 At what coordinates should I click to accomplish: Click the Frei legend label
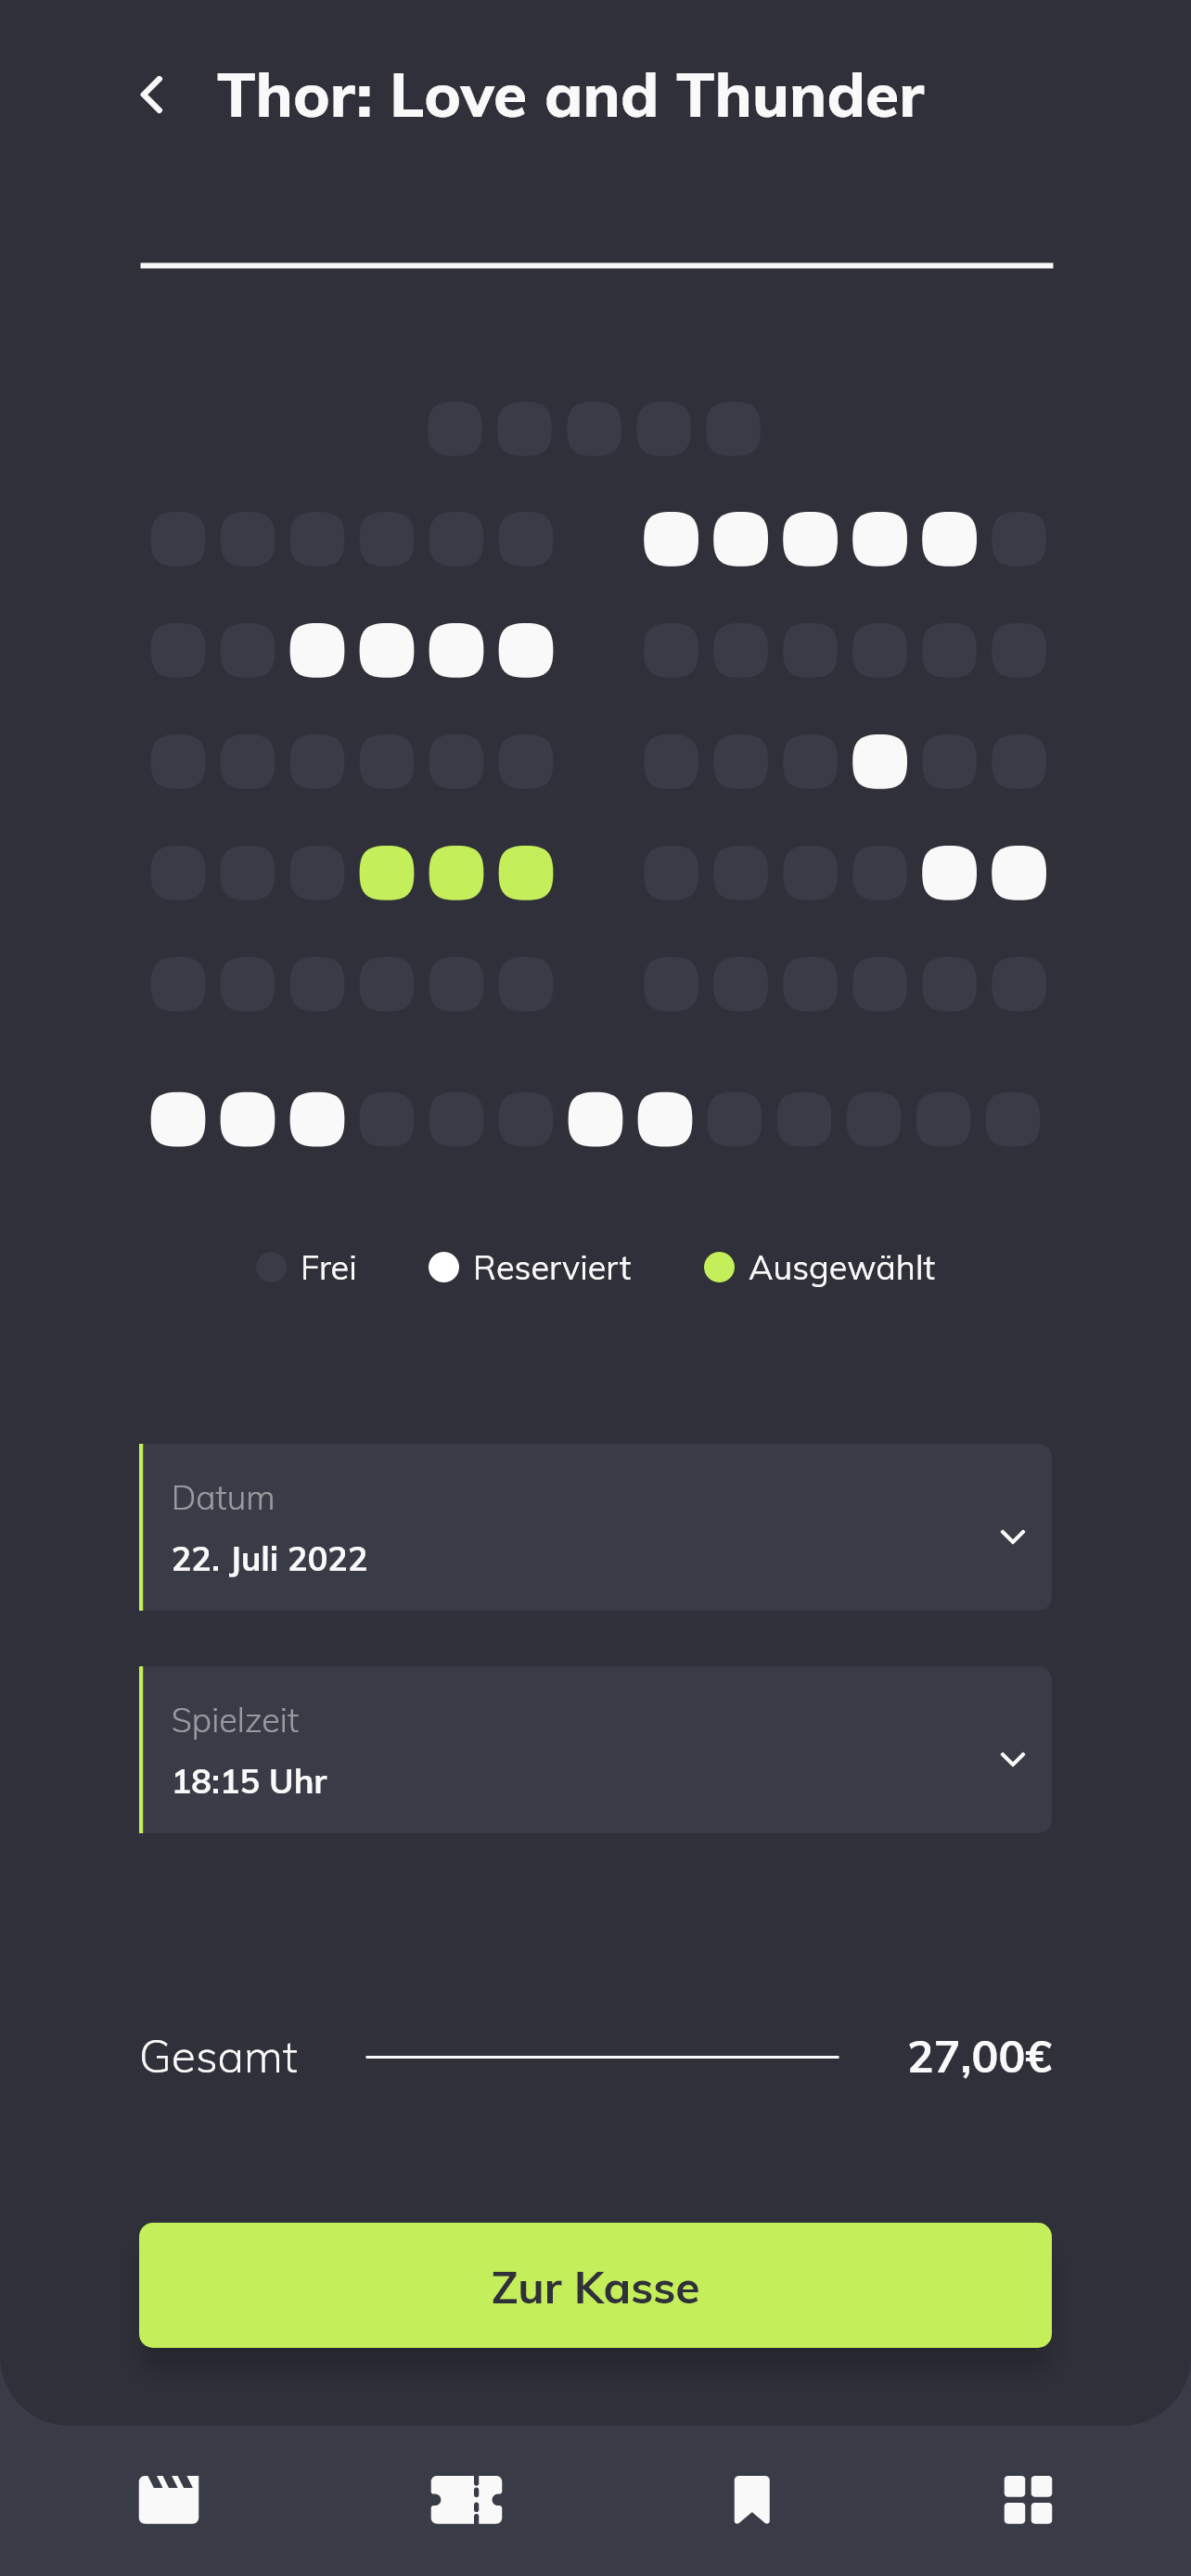(x=328, y=1267)
